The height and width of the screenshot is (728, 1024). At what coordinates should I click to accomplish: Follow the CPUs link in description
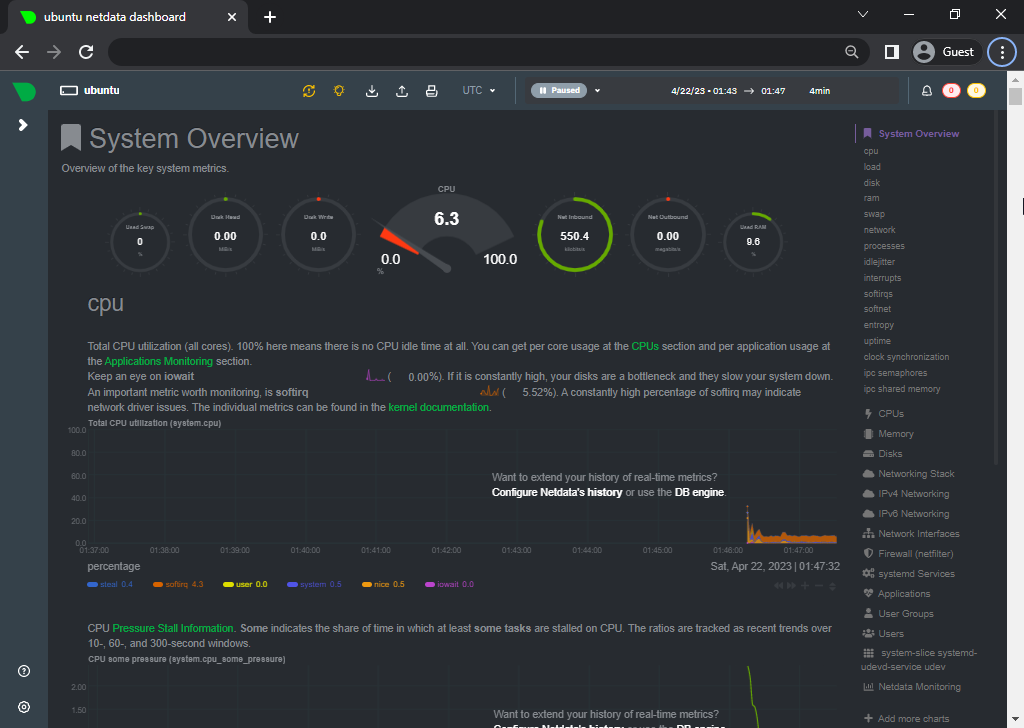(x=645, y=346)
